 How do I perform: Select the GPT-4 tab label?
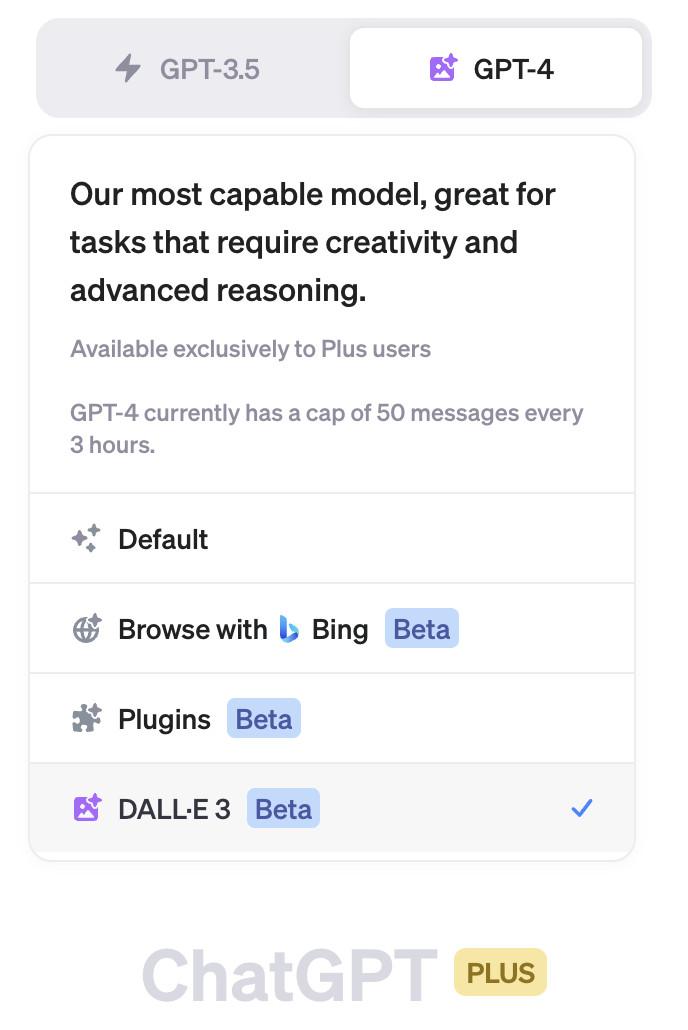pos(513,69)
